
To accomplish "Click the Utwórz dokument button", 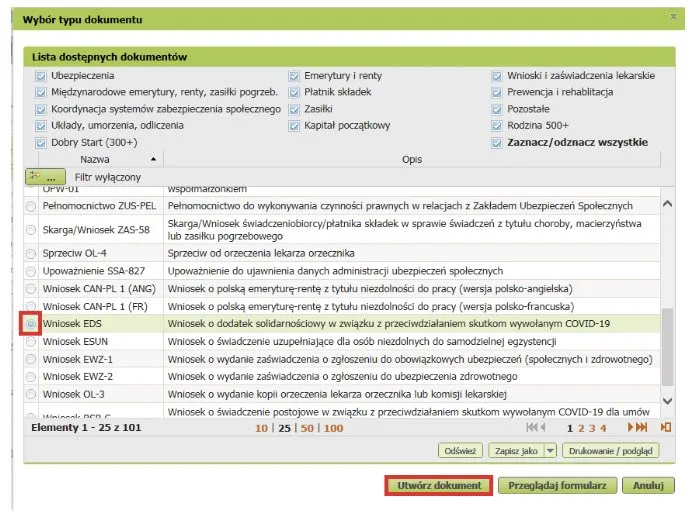I will (439, 485).
